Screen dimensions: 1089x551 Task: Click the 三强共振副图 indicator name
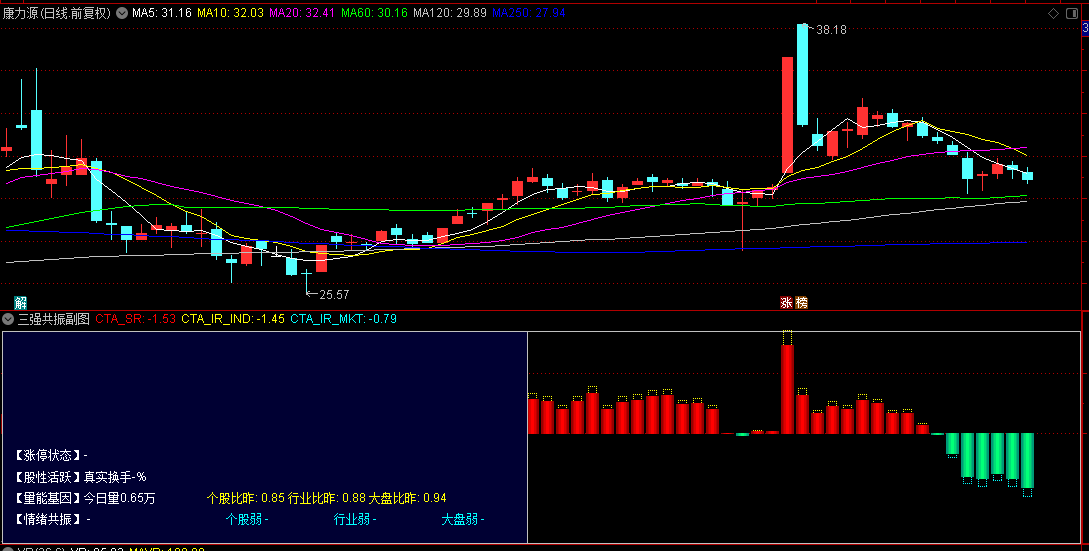pyautogui.click(x=53, y=319)
